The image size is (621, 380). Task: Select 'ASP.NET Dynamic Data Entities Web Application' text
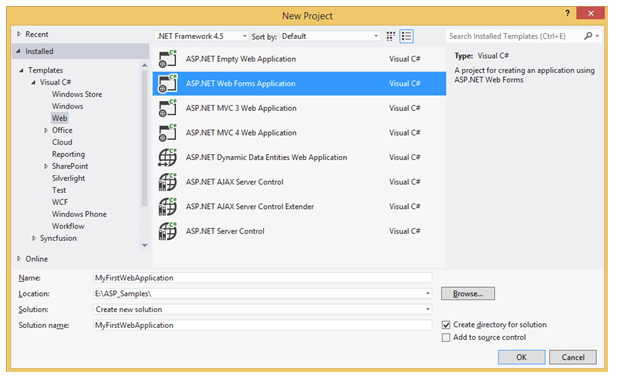(266, 157)
